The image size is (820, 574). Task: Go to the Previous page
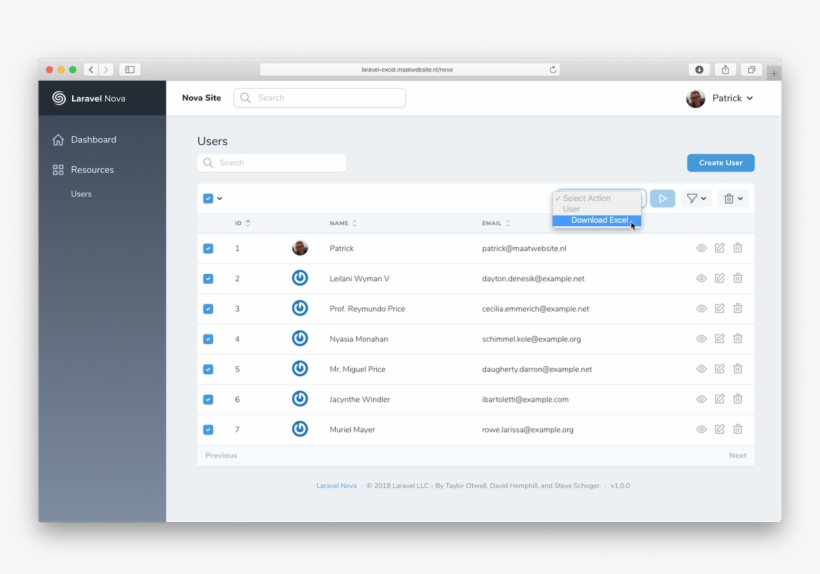[x=221, y=455]
